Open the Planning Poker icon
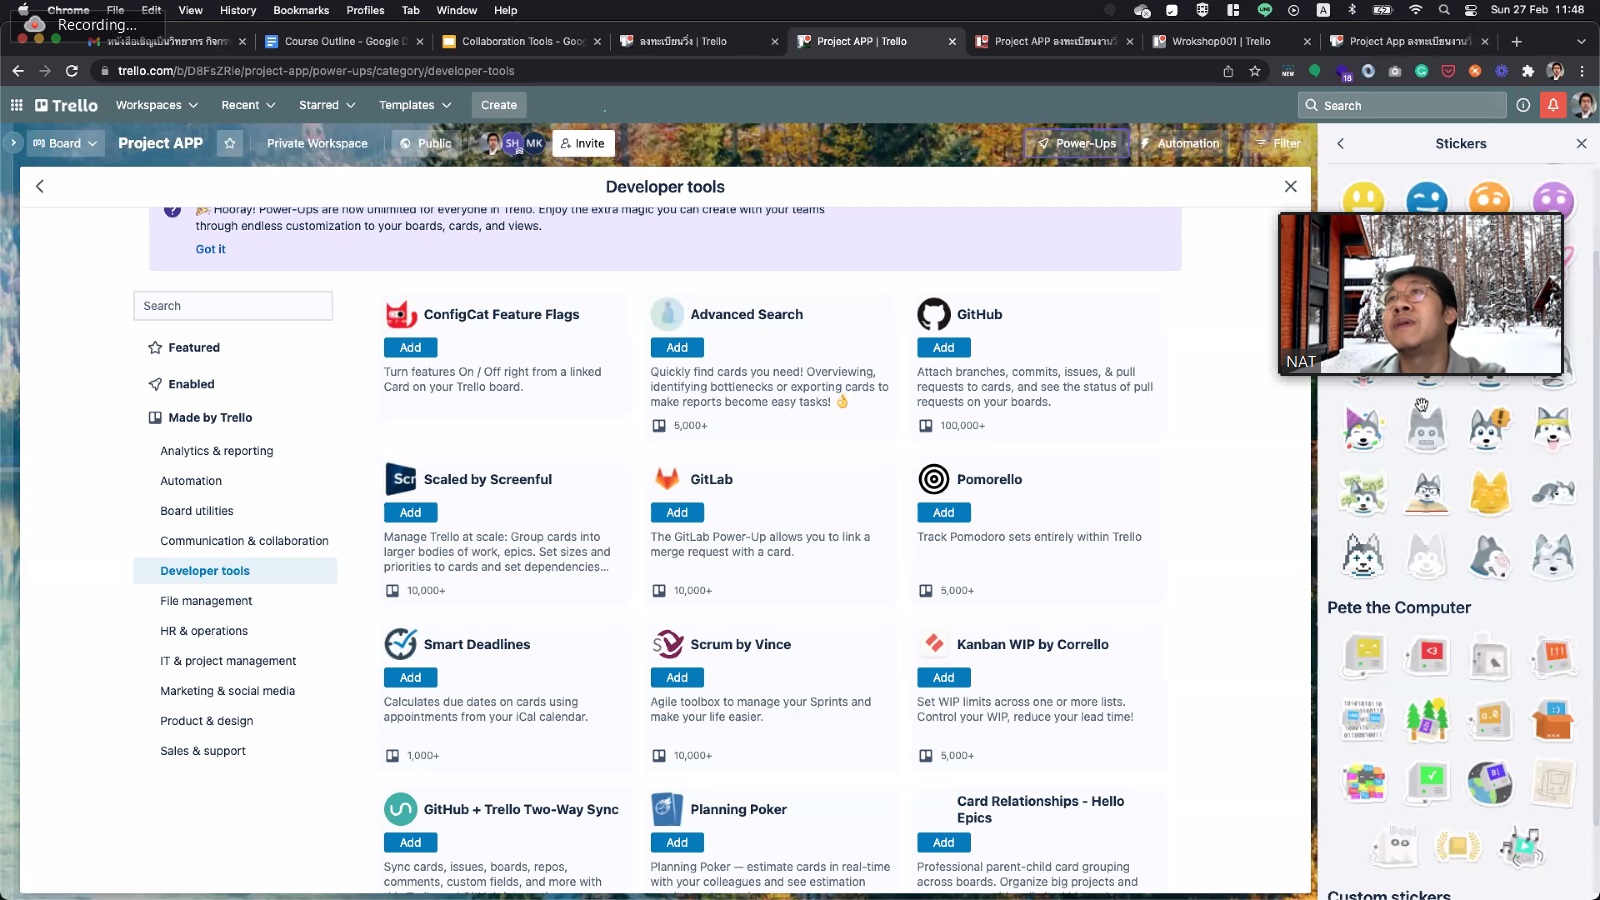The width and height of the screenshot is (1600, 900). 667,809
